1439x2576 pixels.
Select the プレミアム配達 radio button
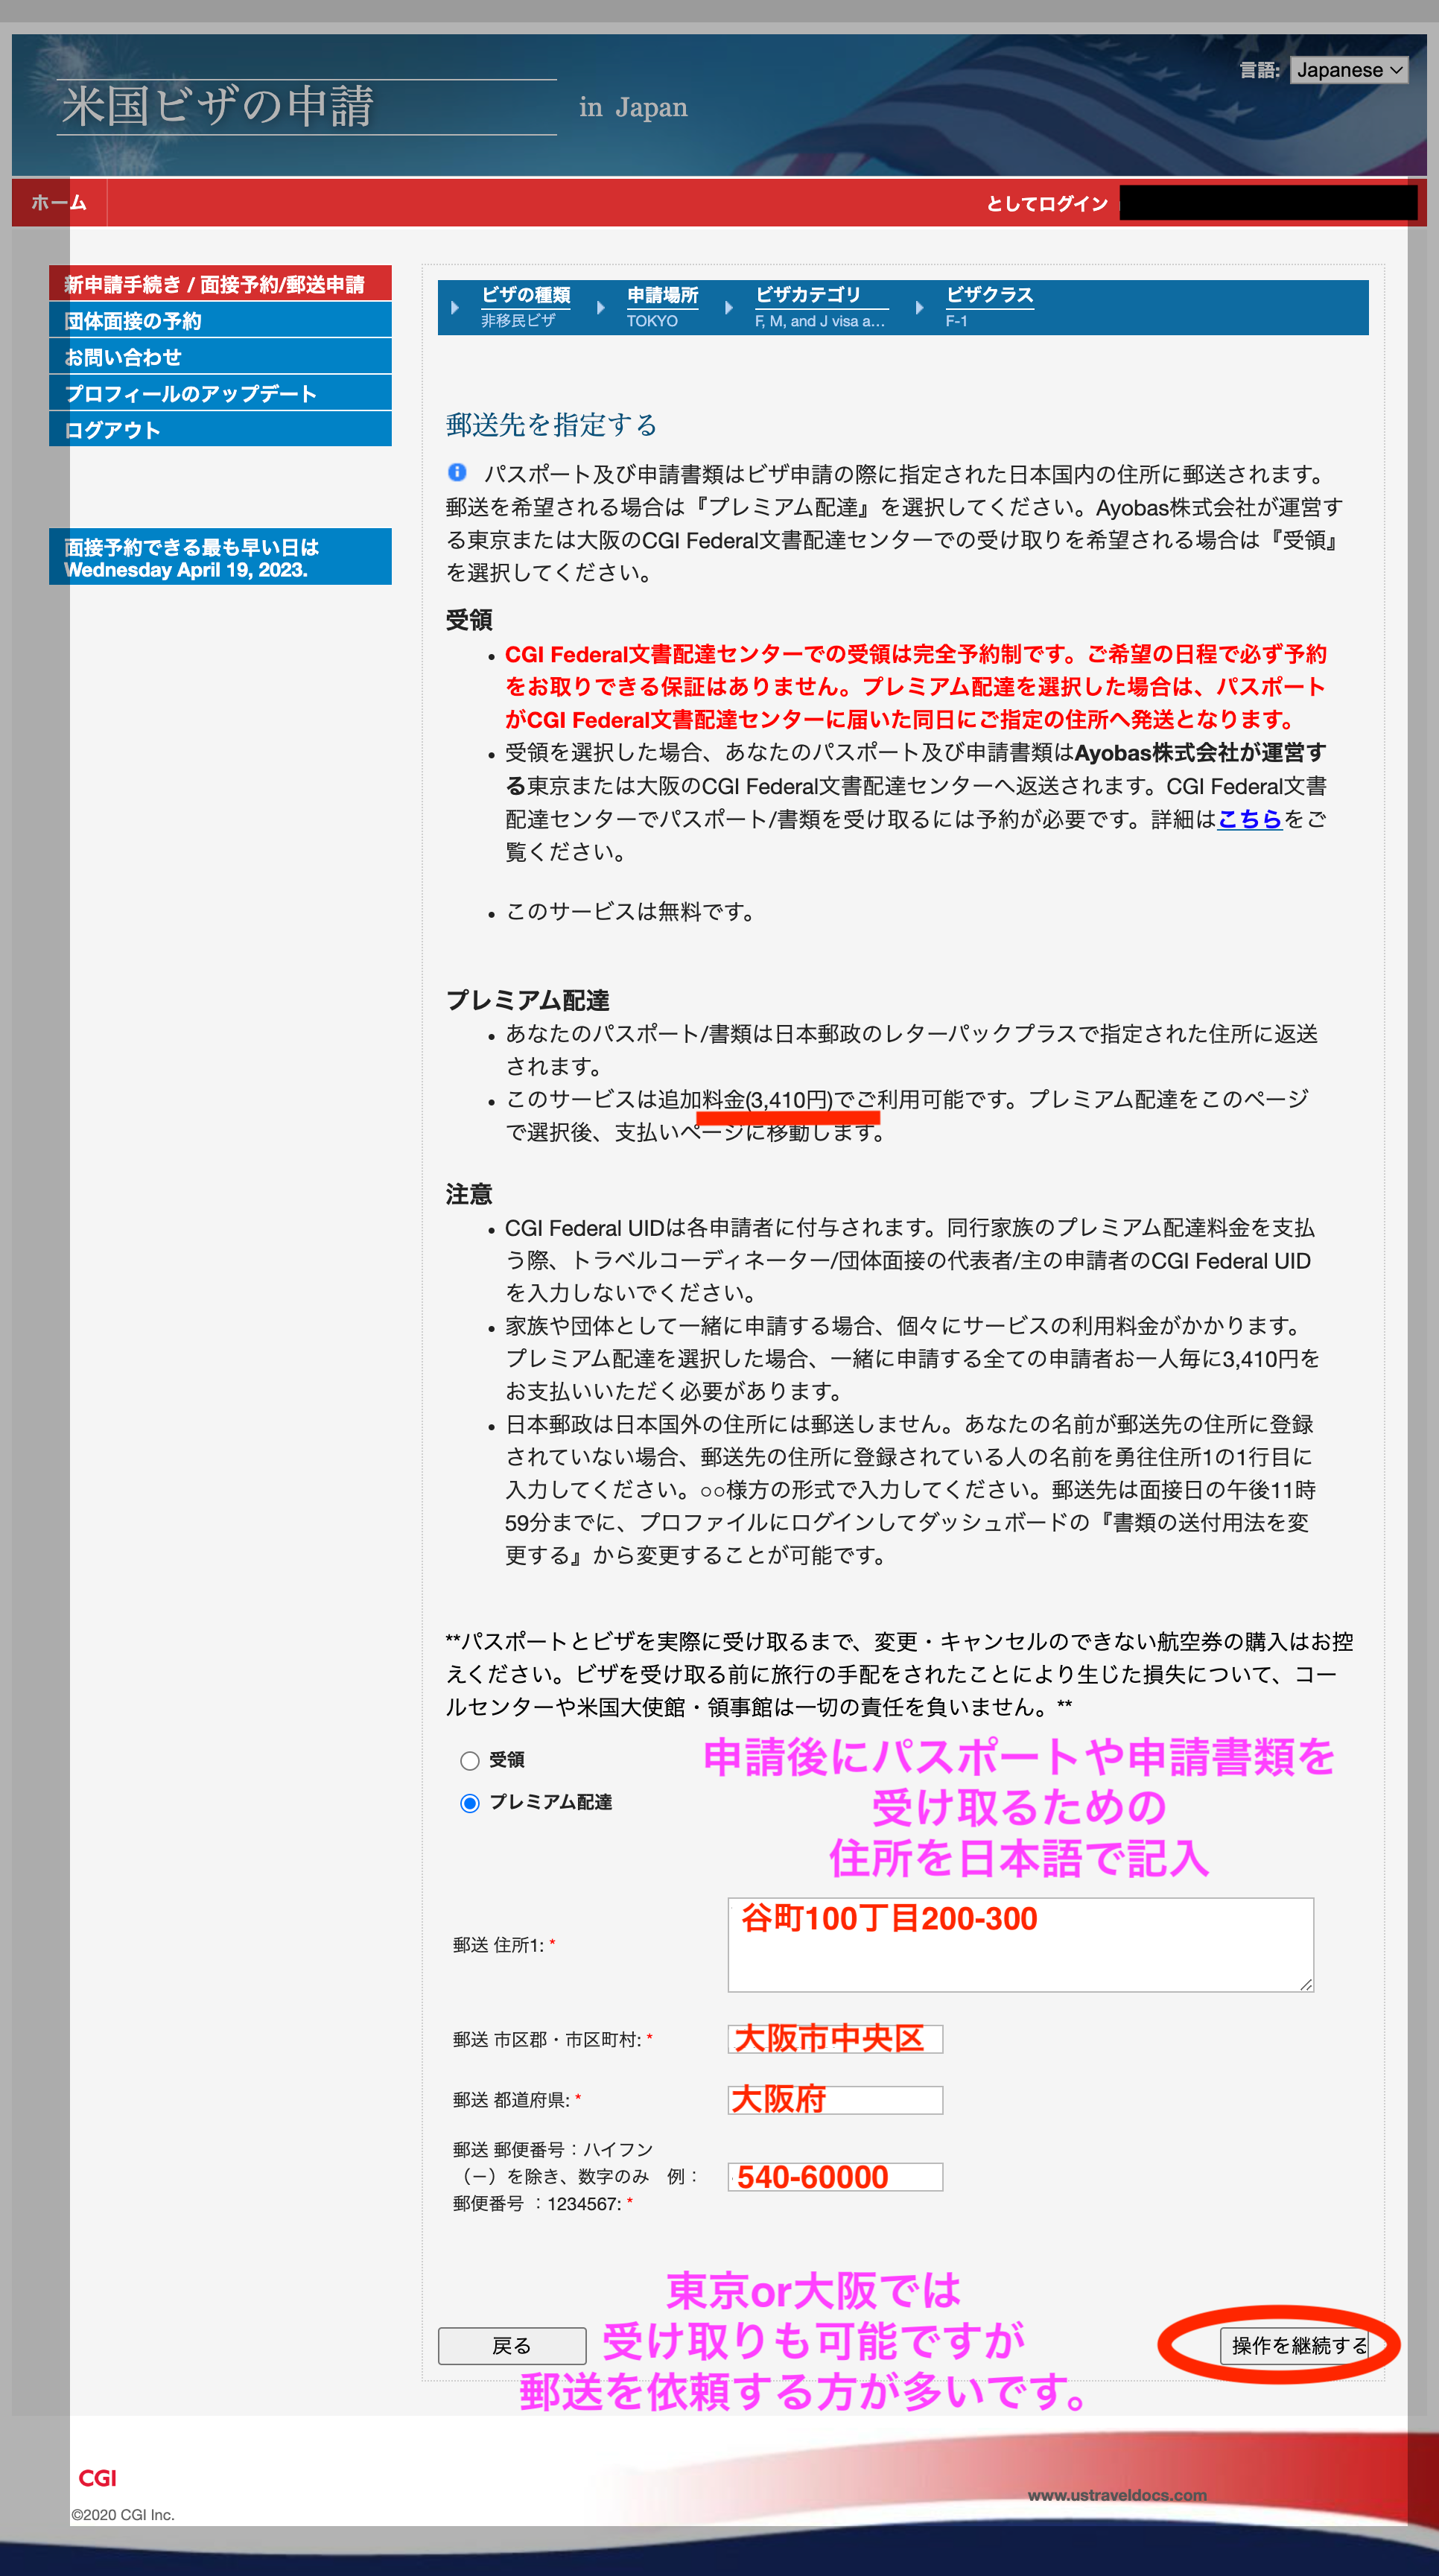point(470,1803)
